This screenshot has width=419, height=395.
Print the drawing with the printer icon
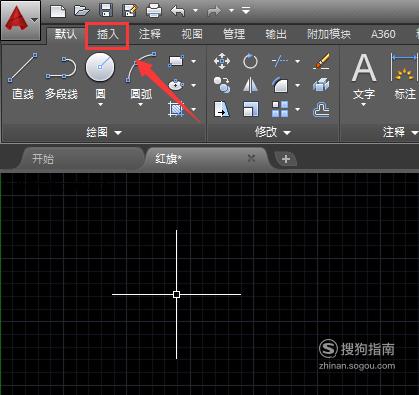coord(154,11)
